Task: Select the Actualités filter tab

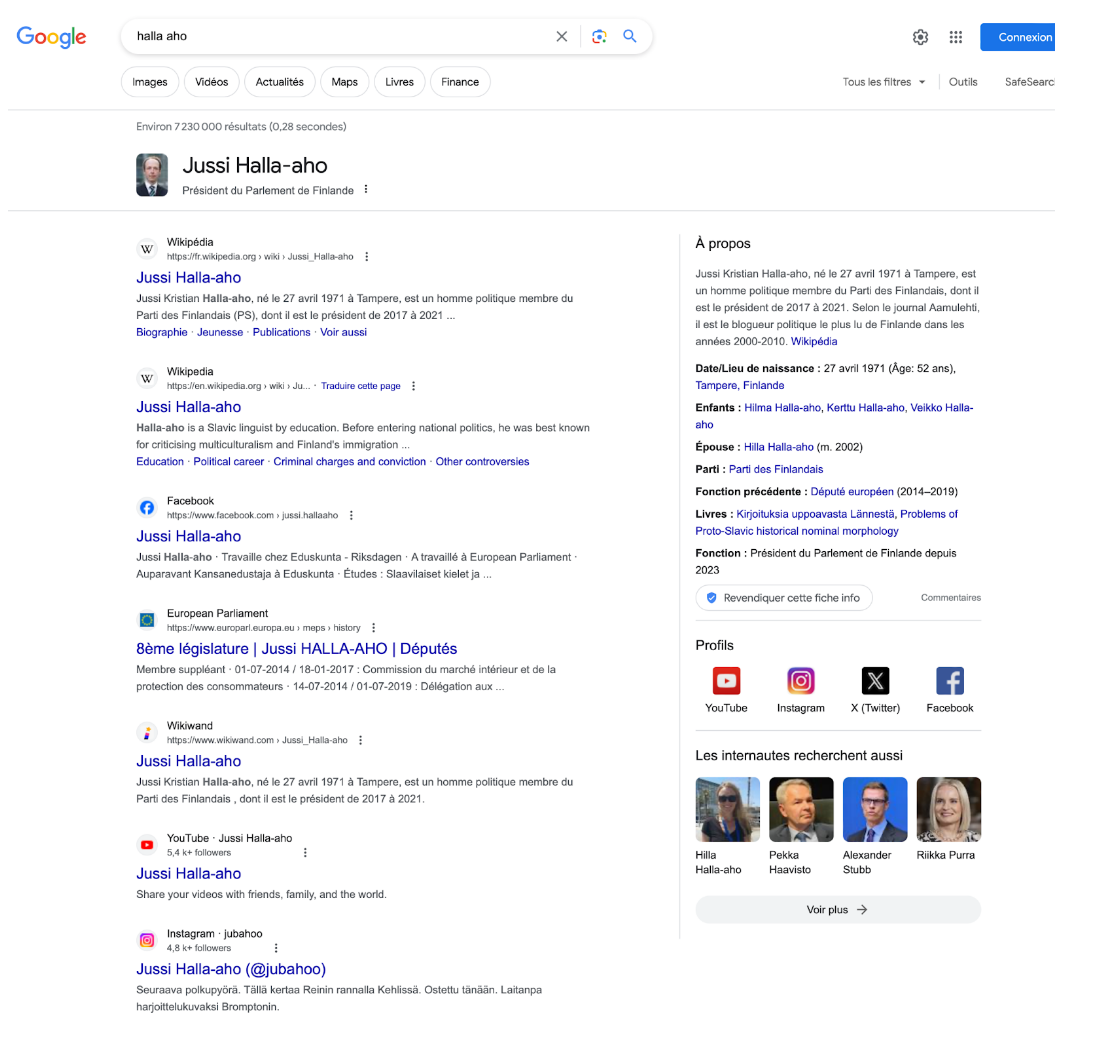Action: pos(279,82)
